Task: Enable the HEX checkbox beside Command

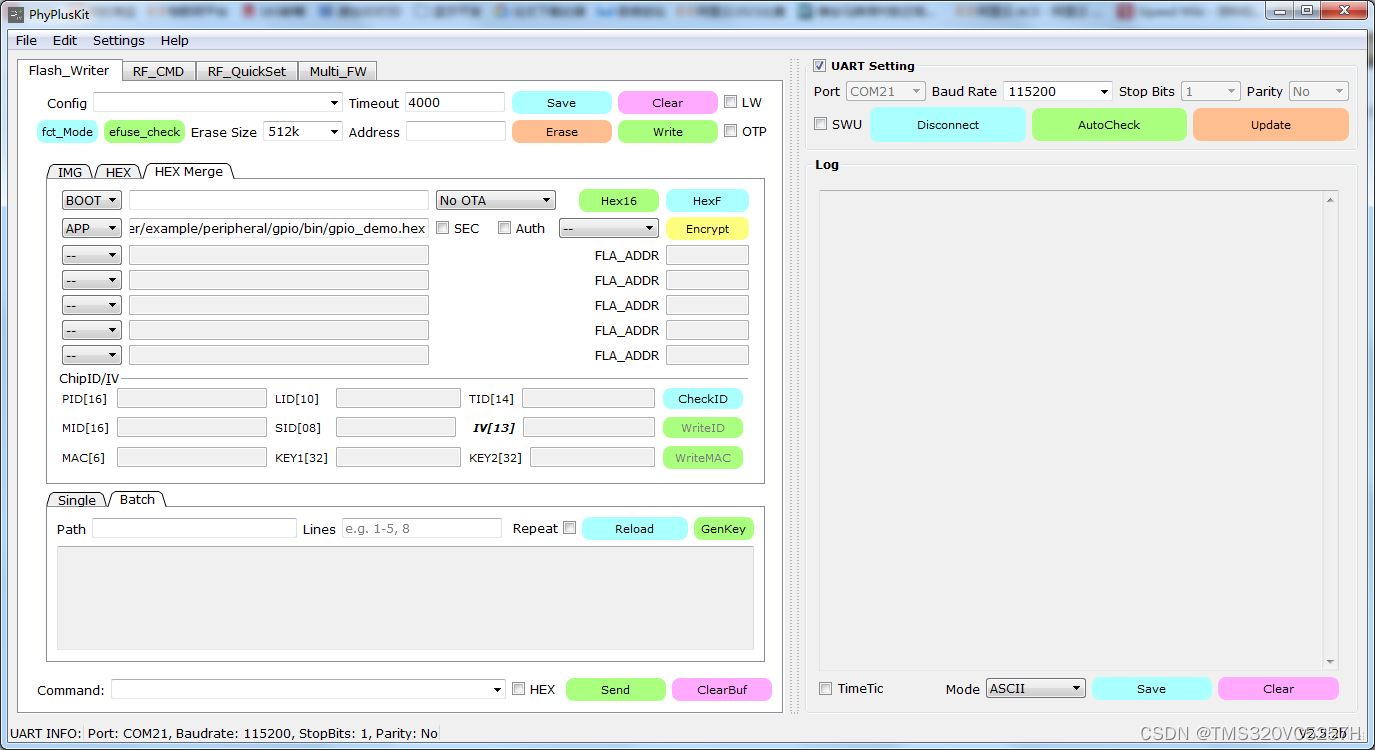Action: pyautogui.click(x=518, y=689)
